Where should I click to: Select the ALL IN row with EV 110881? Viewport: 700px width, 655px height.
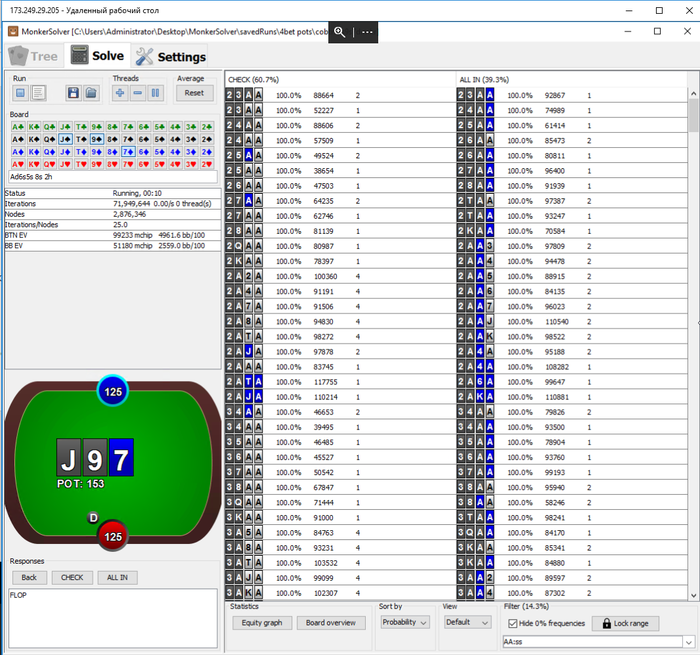point(572,397)
